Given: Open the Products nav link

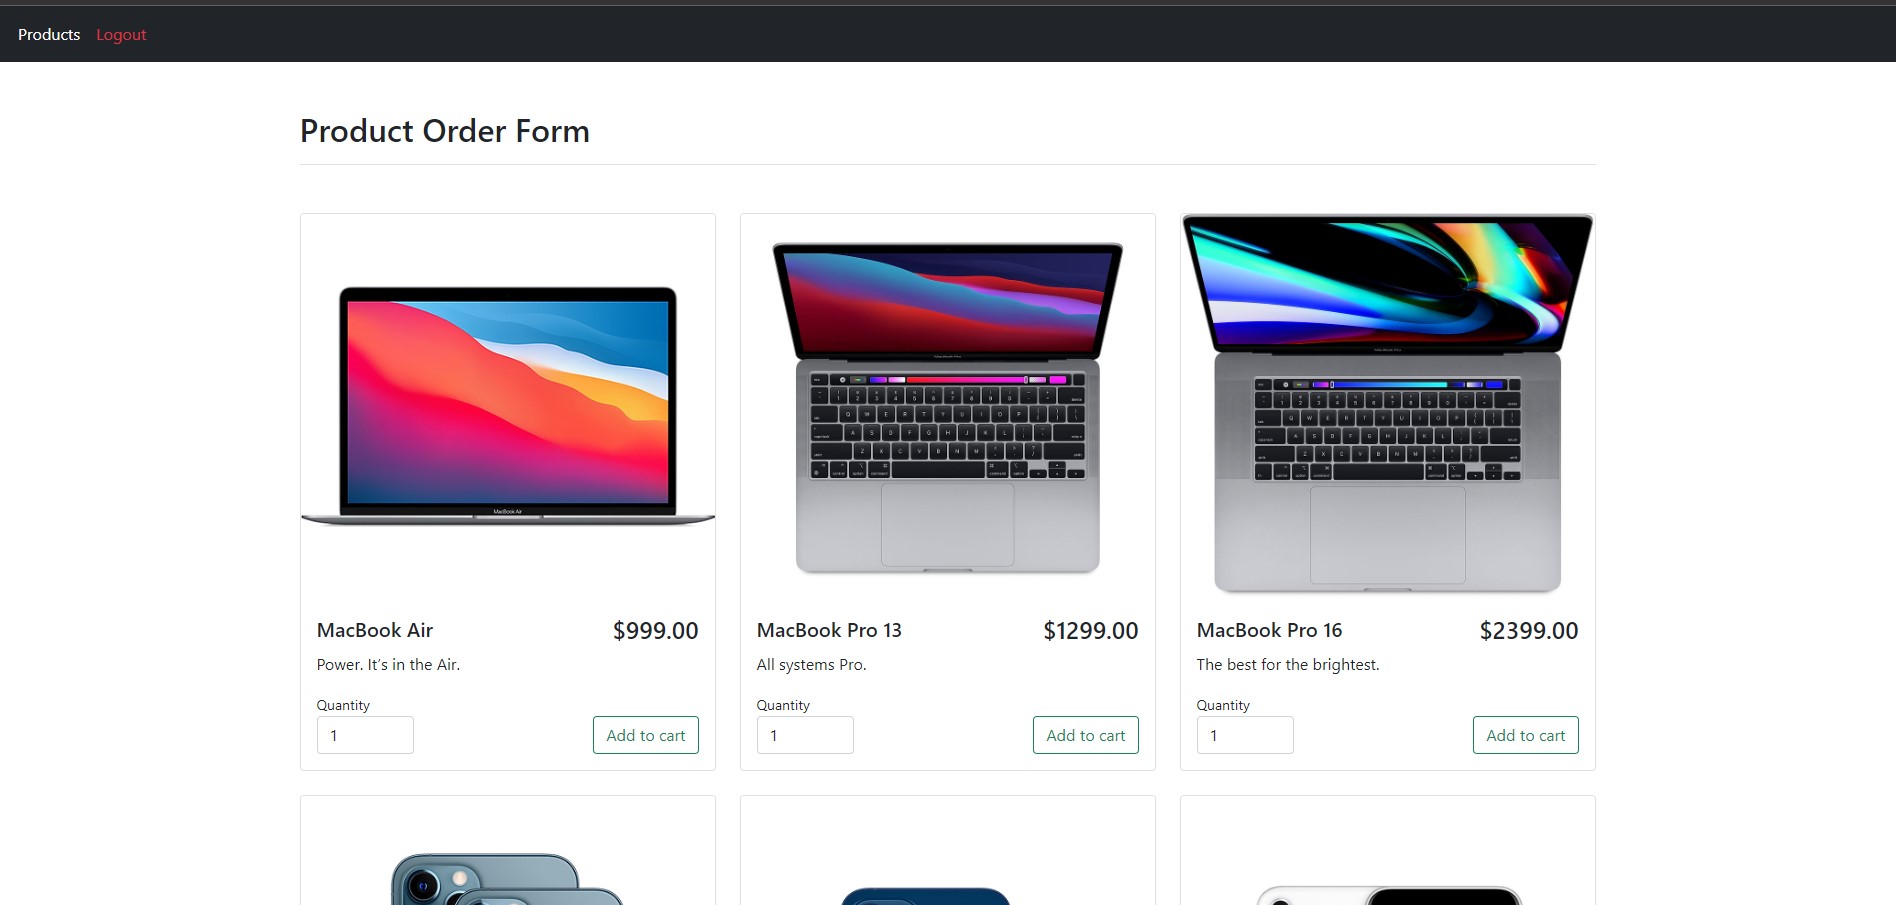Looking at the screenshot, I should coord(49,34).
